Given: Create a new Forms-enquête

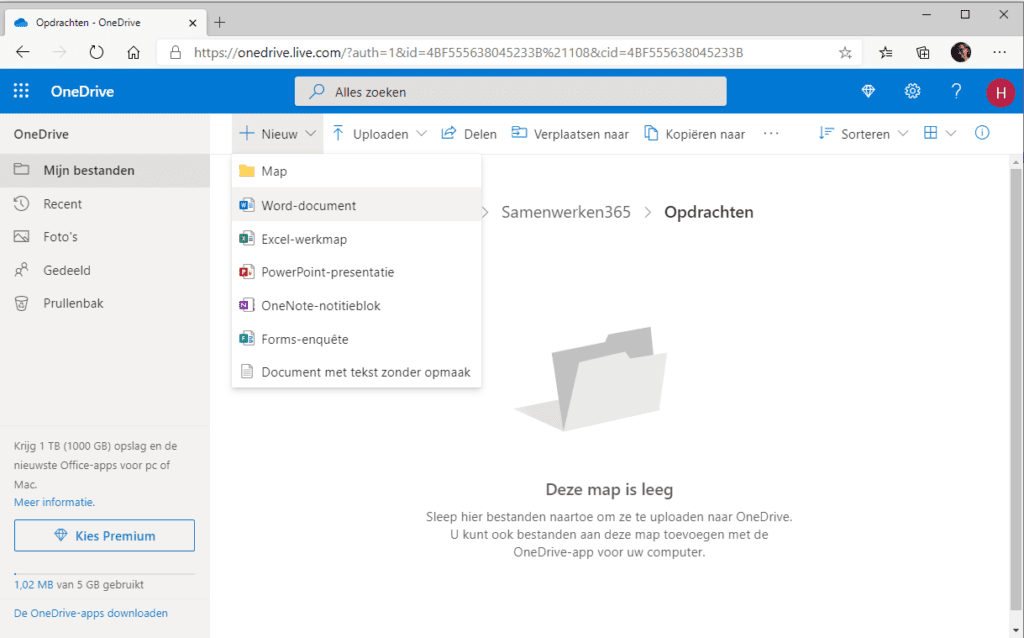Looking at the screenshot, I should [x=357, y=339].
